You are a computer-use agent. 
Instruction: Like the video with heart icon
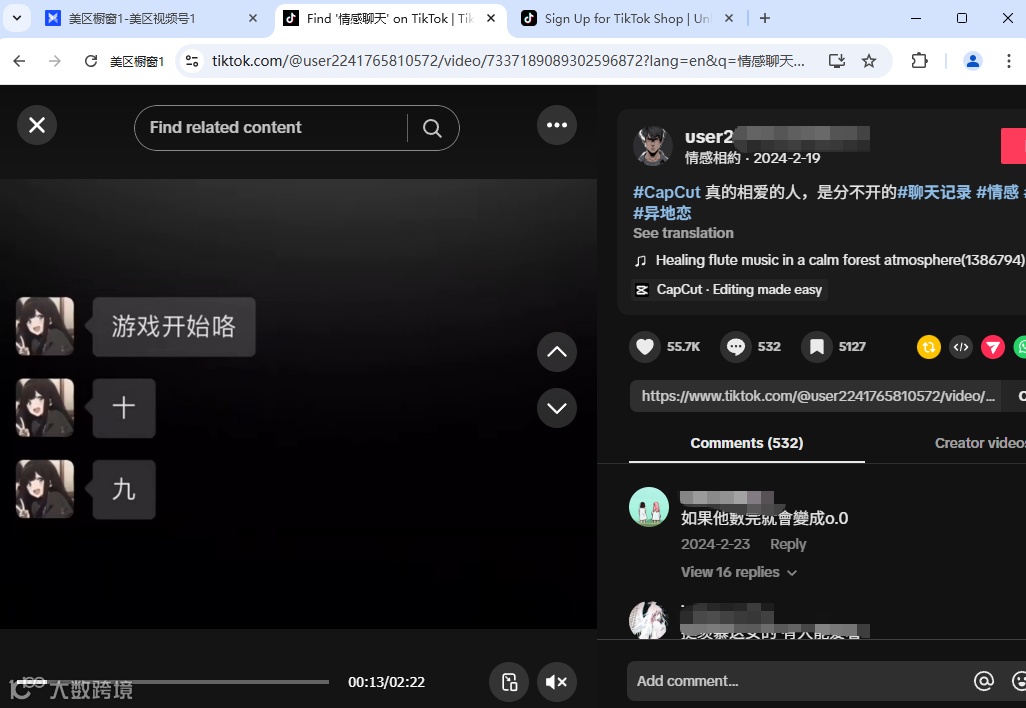(645, 347)
